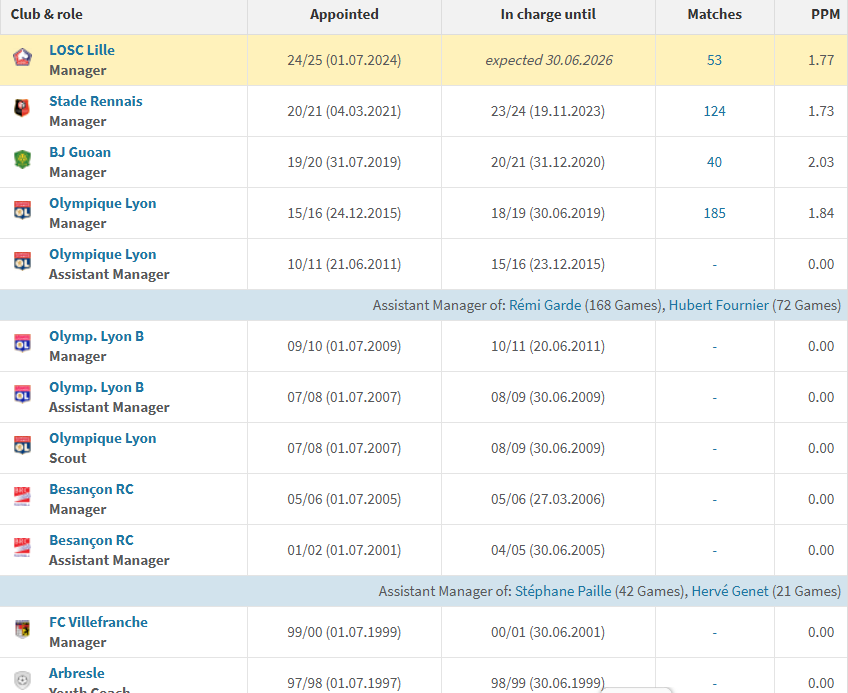The image size is (848, 693).
Task: Open the Stade Rennais club link
Action: (96, 101)
